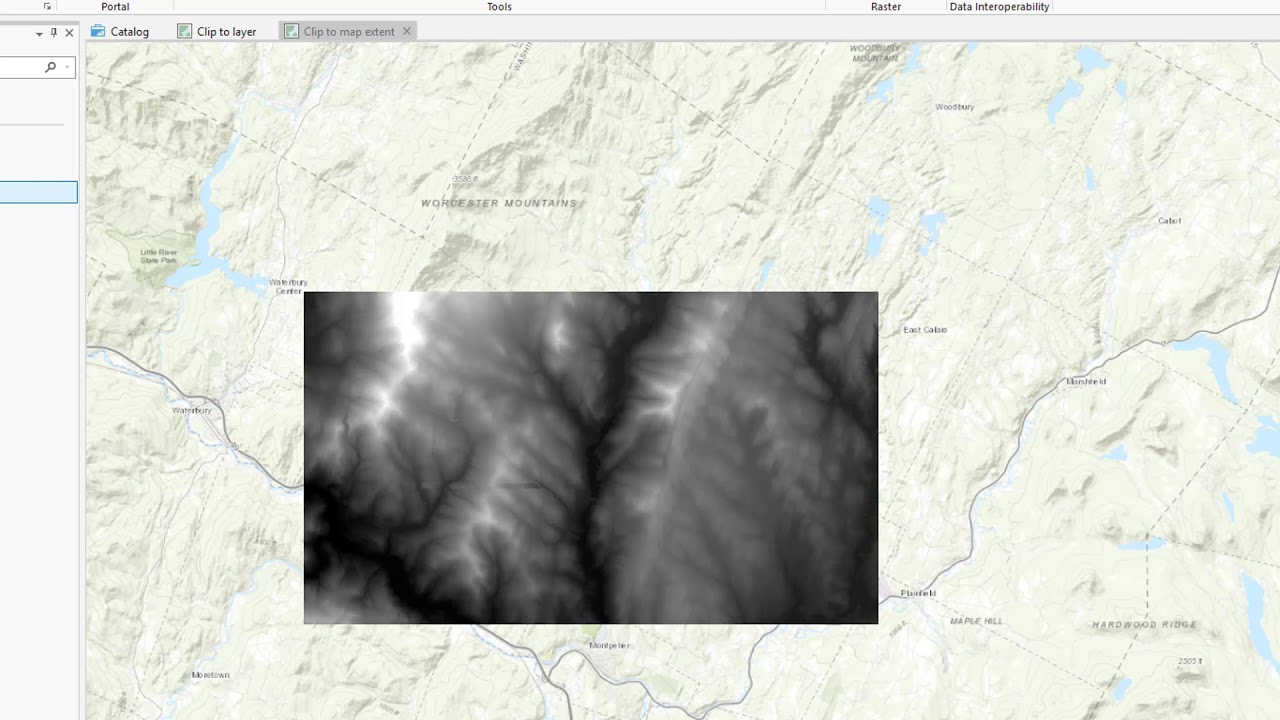The height and width of the screenshot is (720, 1280).
Task: Switch to the Catalog view tab
Action: pos(120,31)
